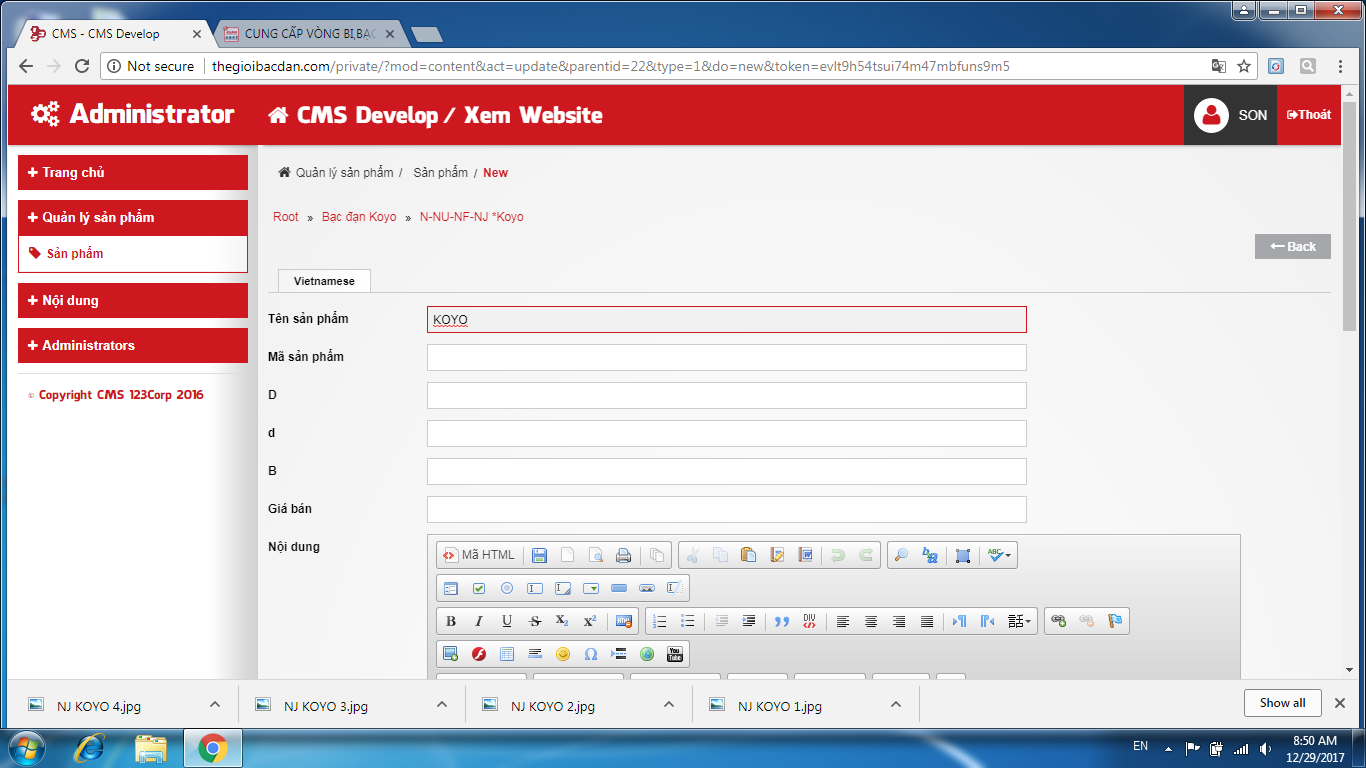Expand the Nội dung sidebar menu
The height and width of the screenshot is (768, 1366).
click(x=133, y=300)
